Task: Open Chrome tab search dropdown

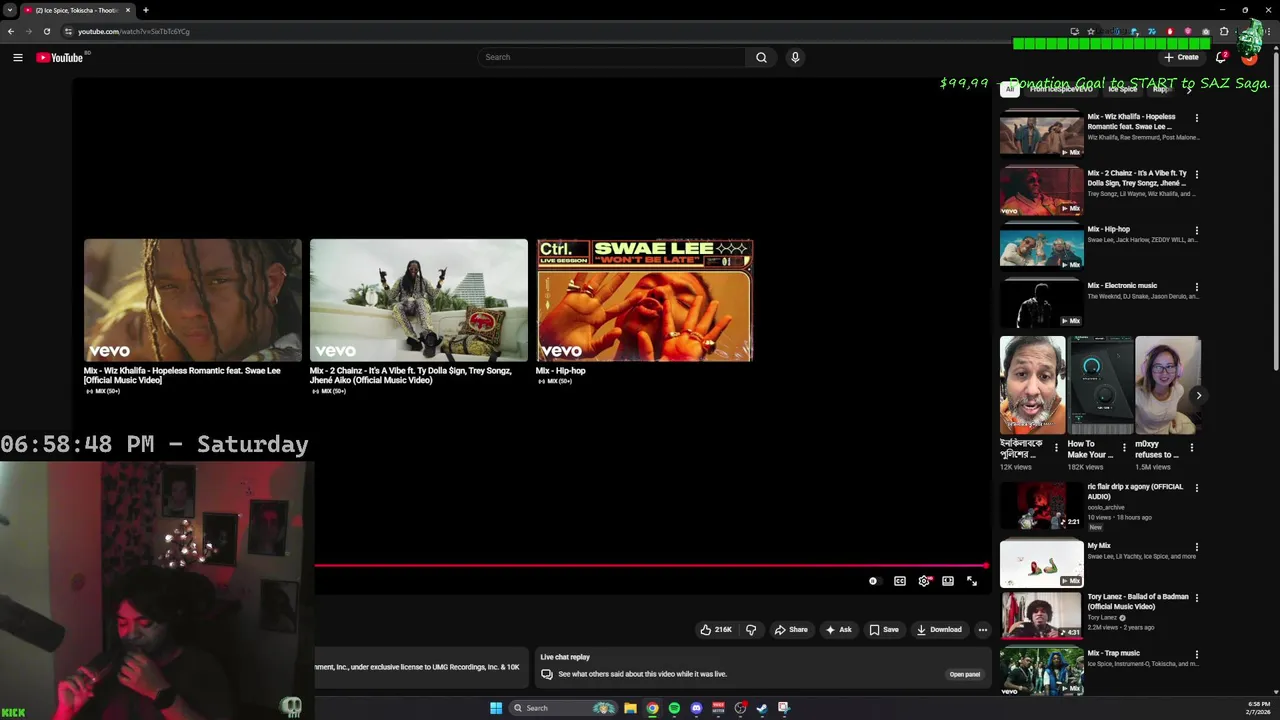Action: click(x=10, y=10)
